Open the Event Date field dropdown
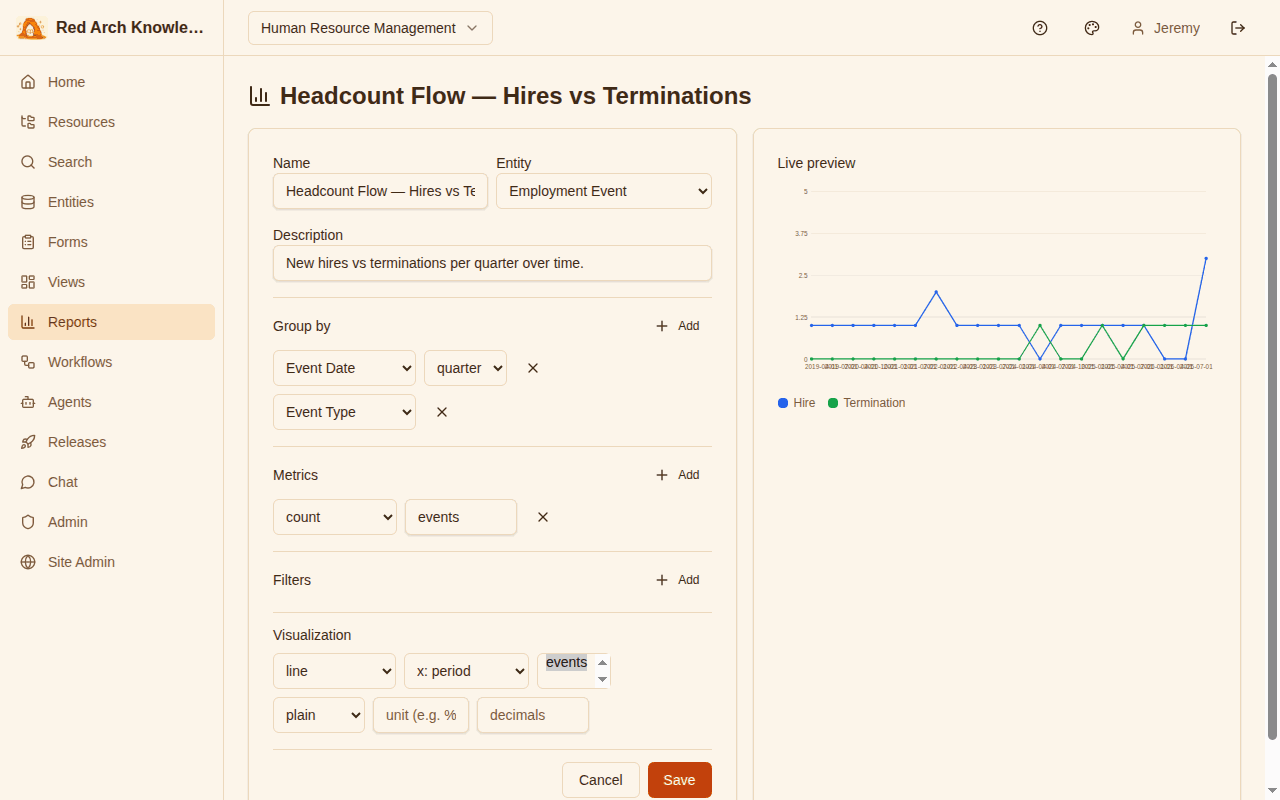 pos(344,368)
